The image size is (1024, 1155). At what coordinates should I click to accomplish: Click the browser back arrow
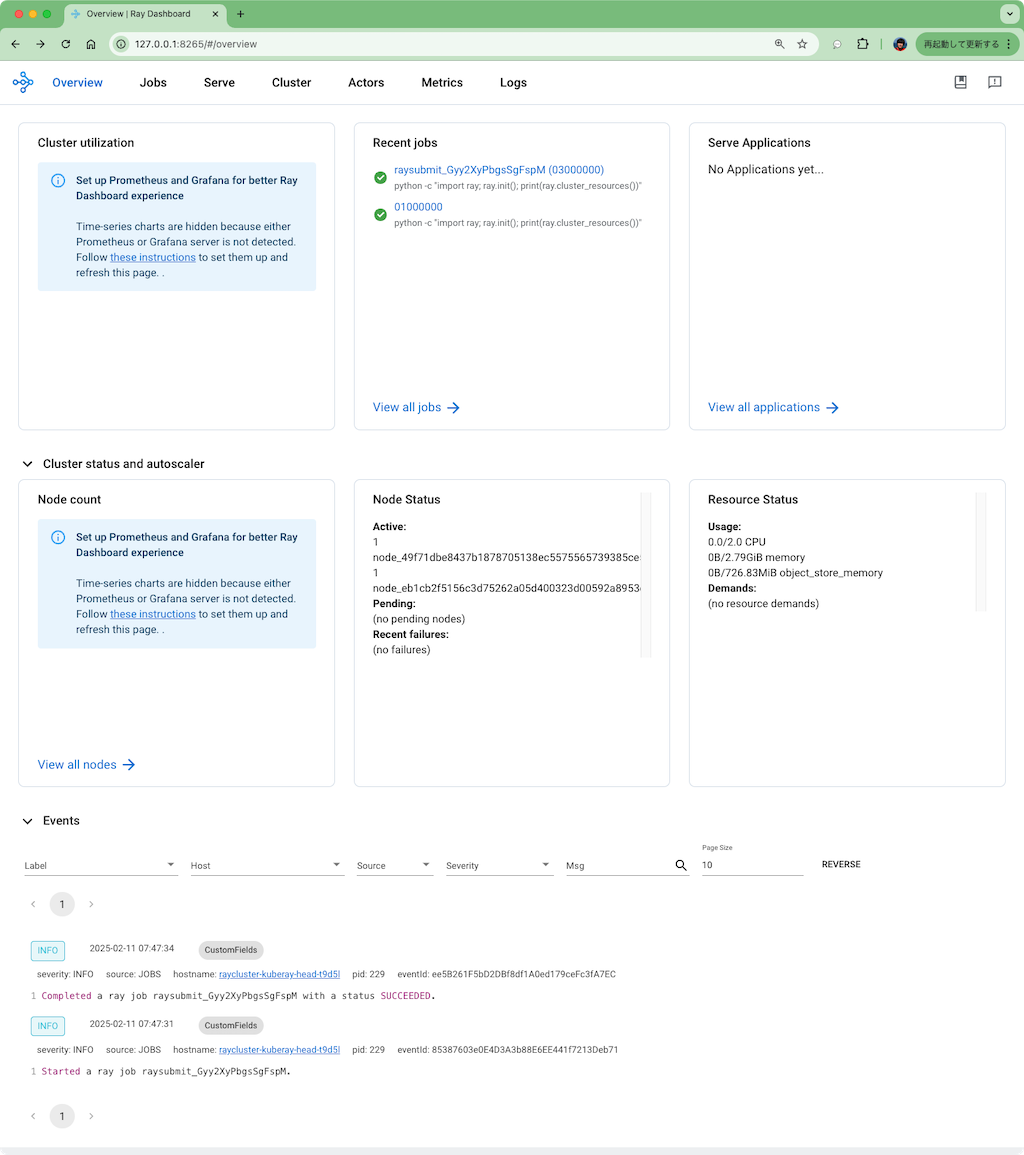point(15,44)
